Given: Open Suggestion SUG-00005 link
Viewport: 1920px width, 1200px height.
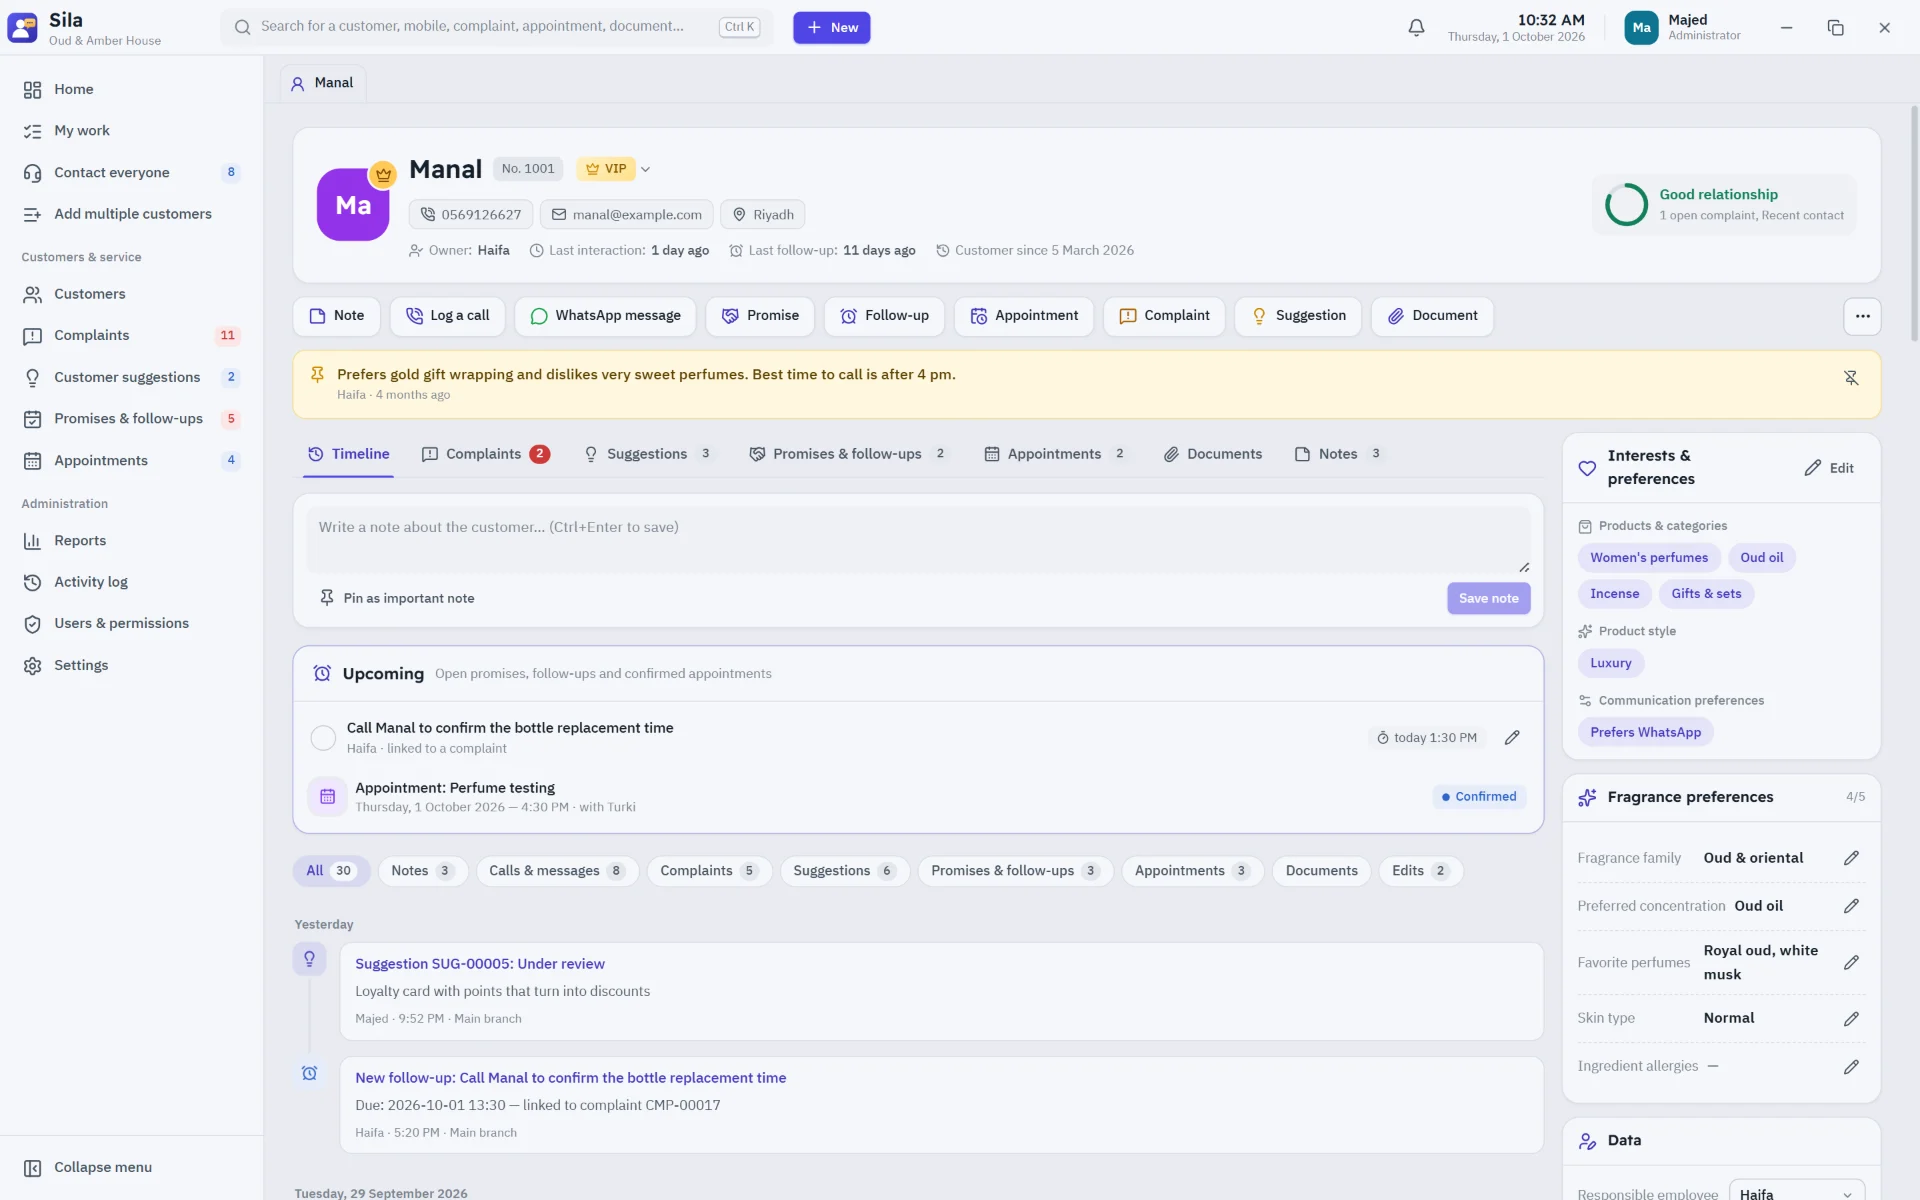Looking at the screenshot, I should [480, 964].
